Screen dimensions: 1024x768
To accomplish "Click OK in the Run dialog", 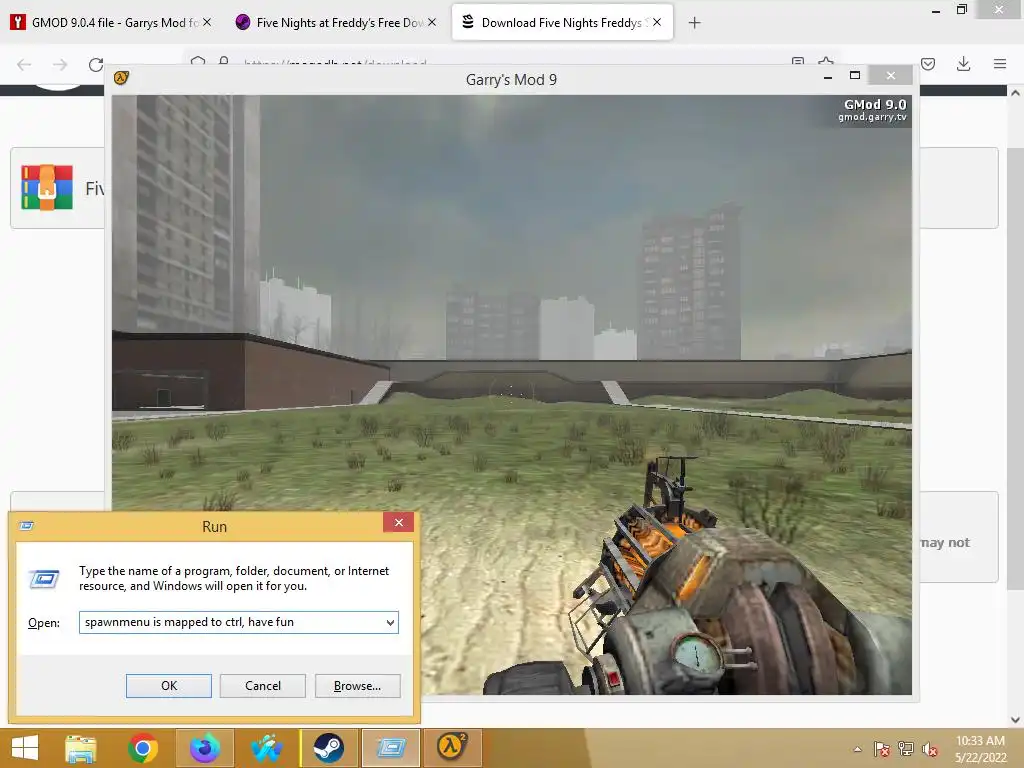I will (168, 686).
